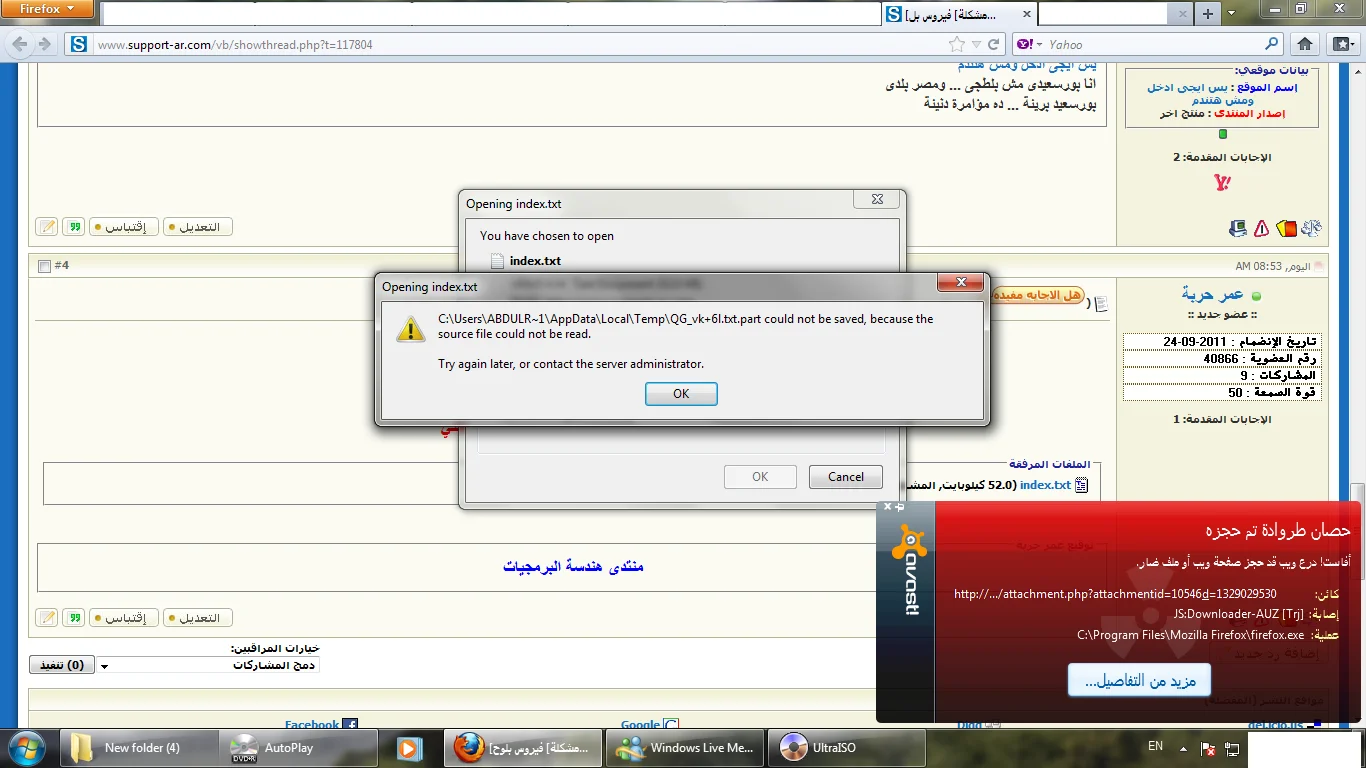This screenshot has height=768, width=1366.
Task: Open the Yahoo search engine selector dropdown
Action: 1030,44
